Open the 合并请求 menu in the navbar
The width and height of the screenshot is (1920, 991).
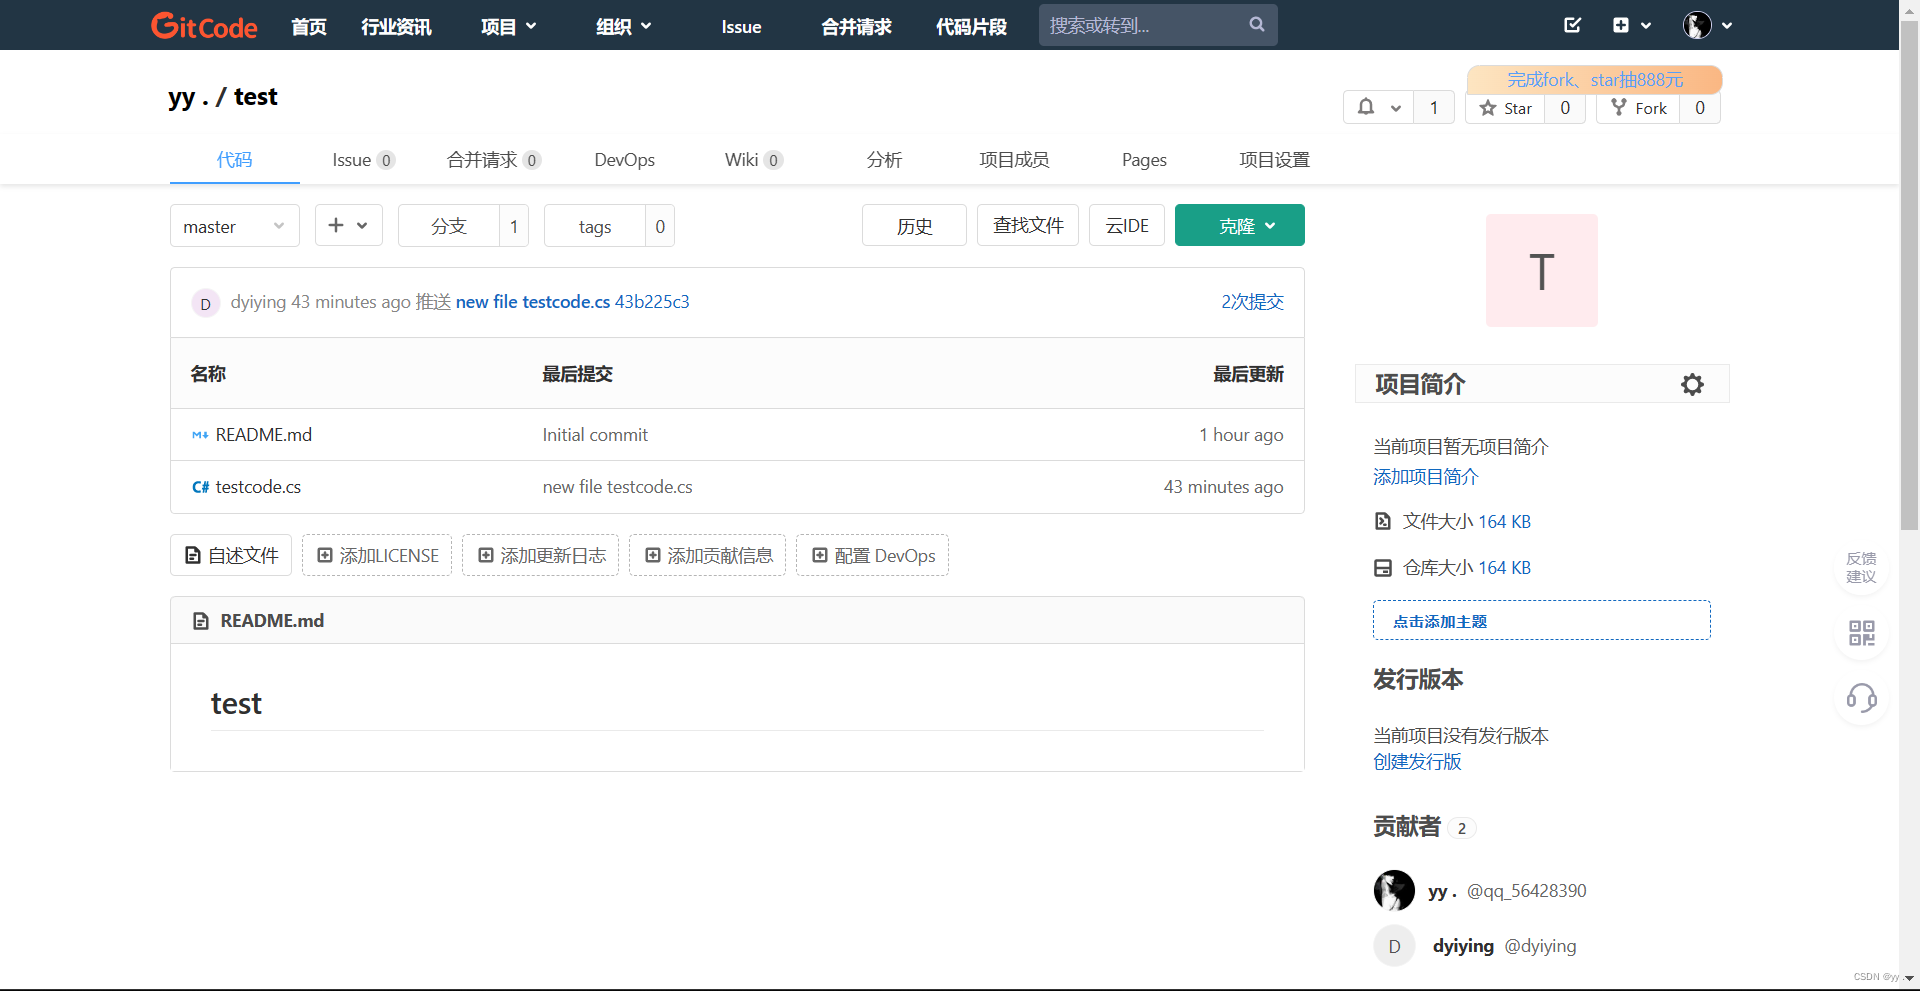coord(855,27)
